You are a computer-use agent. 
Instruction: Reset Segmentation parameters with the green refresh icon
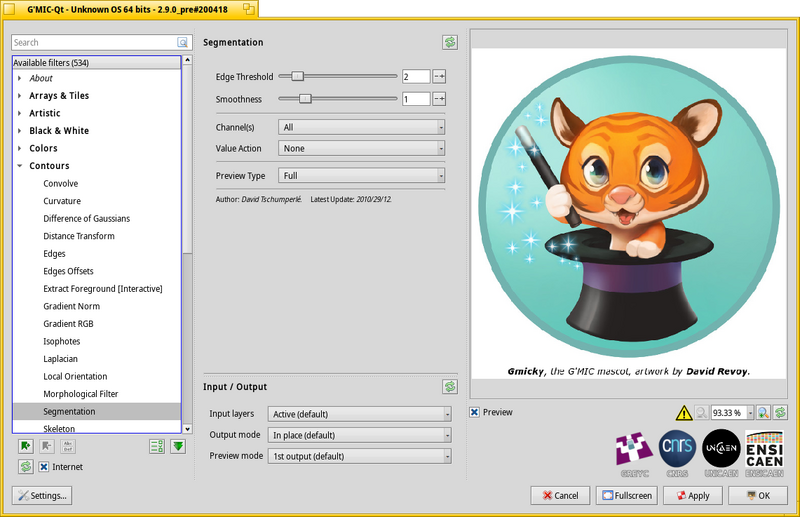pos(449,42)
